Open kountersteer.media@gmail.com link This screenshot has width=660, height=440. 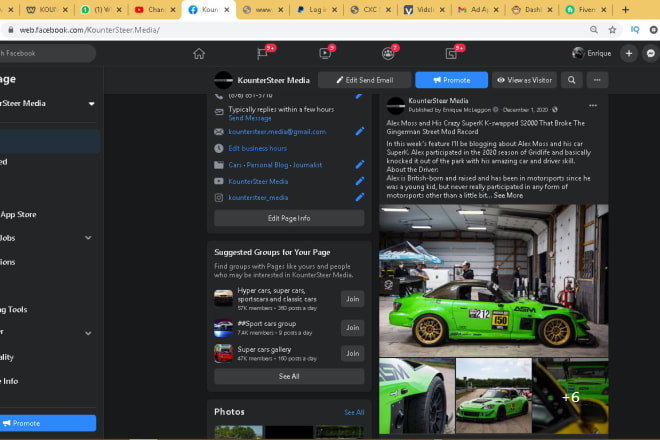(x=277, y=132)
